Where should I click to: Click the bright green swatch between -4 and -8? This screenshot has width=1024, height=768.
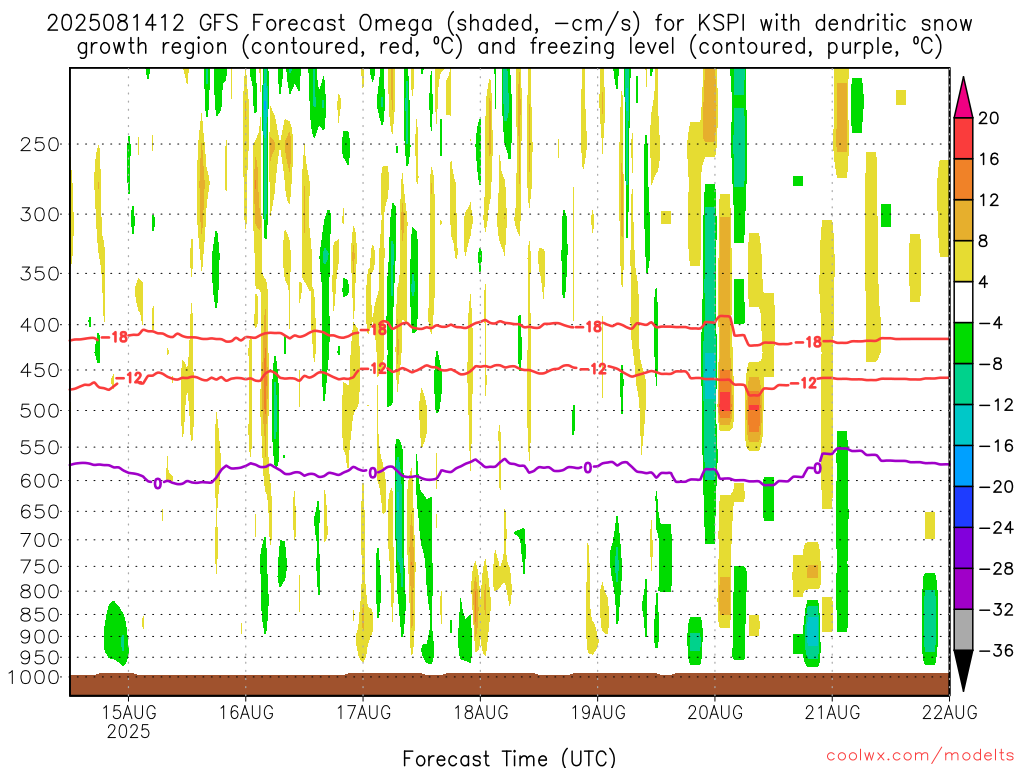[963, 343]
